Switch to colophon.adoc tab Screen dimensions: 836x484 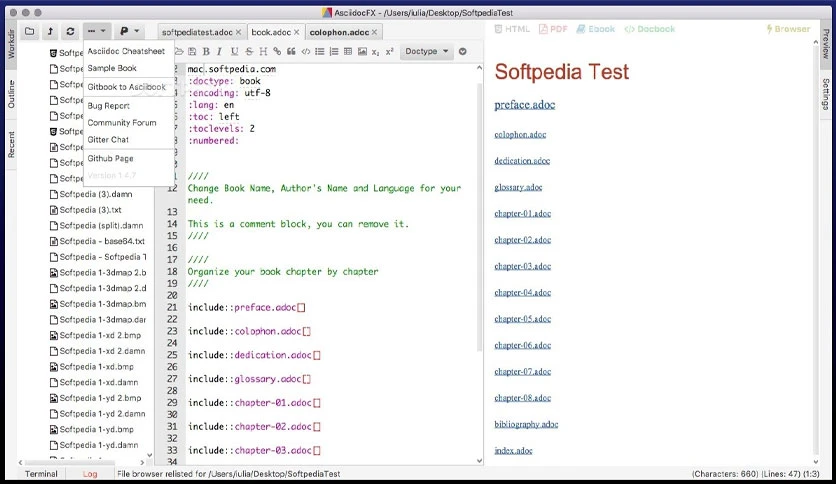coord(339,33)
